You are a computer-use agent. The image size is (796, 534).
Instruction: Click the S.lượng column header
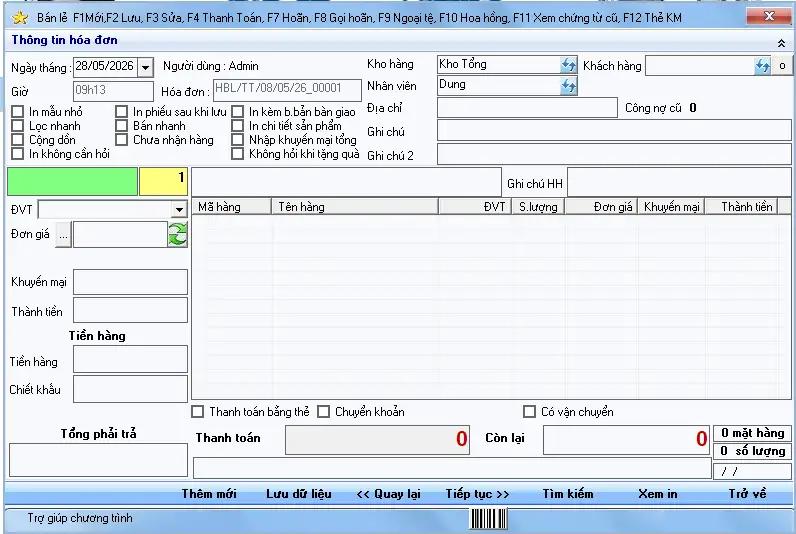point(538,207)
